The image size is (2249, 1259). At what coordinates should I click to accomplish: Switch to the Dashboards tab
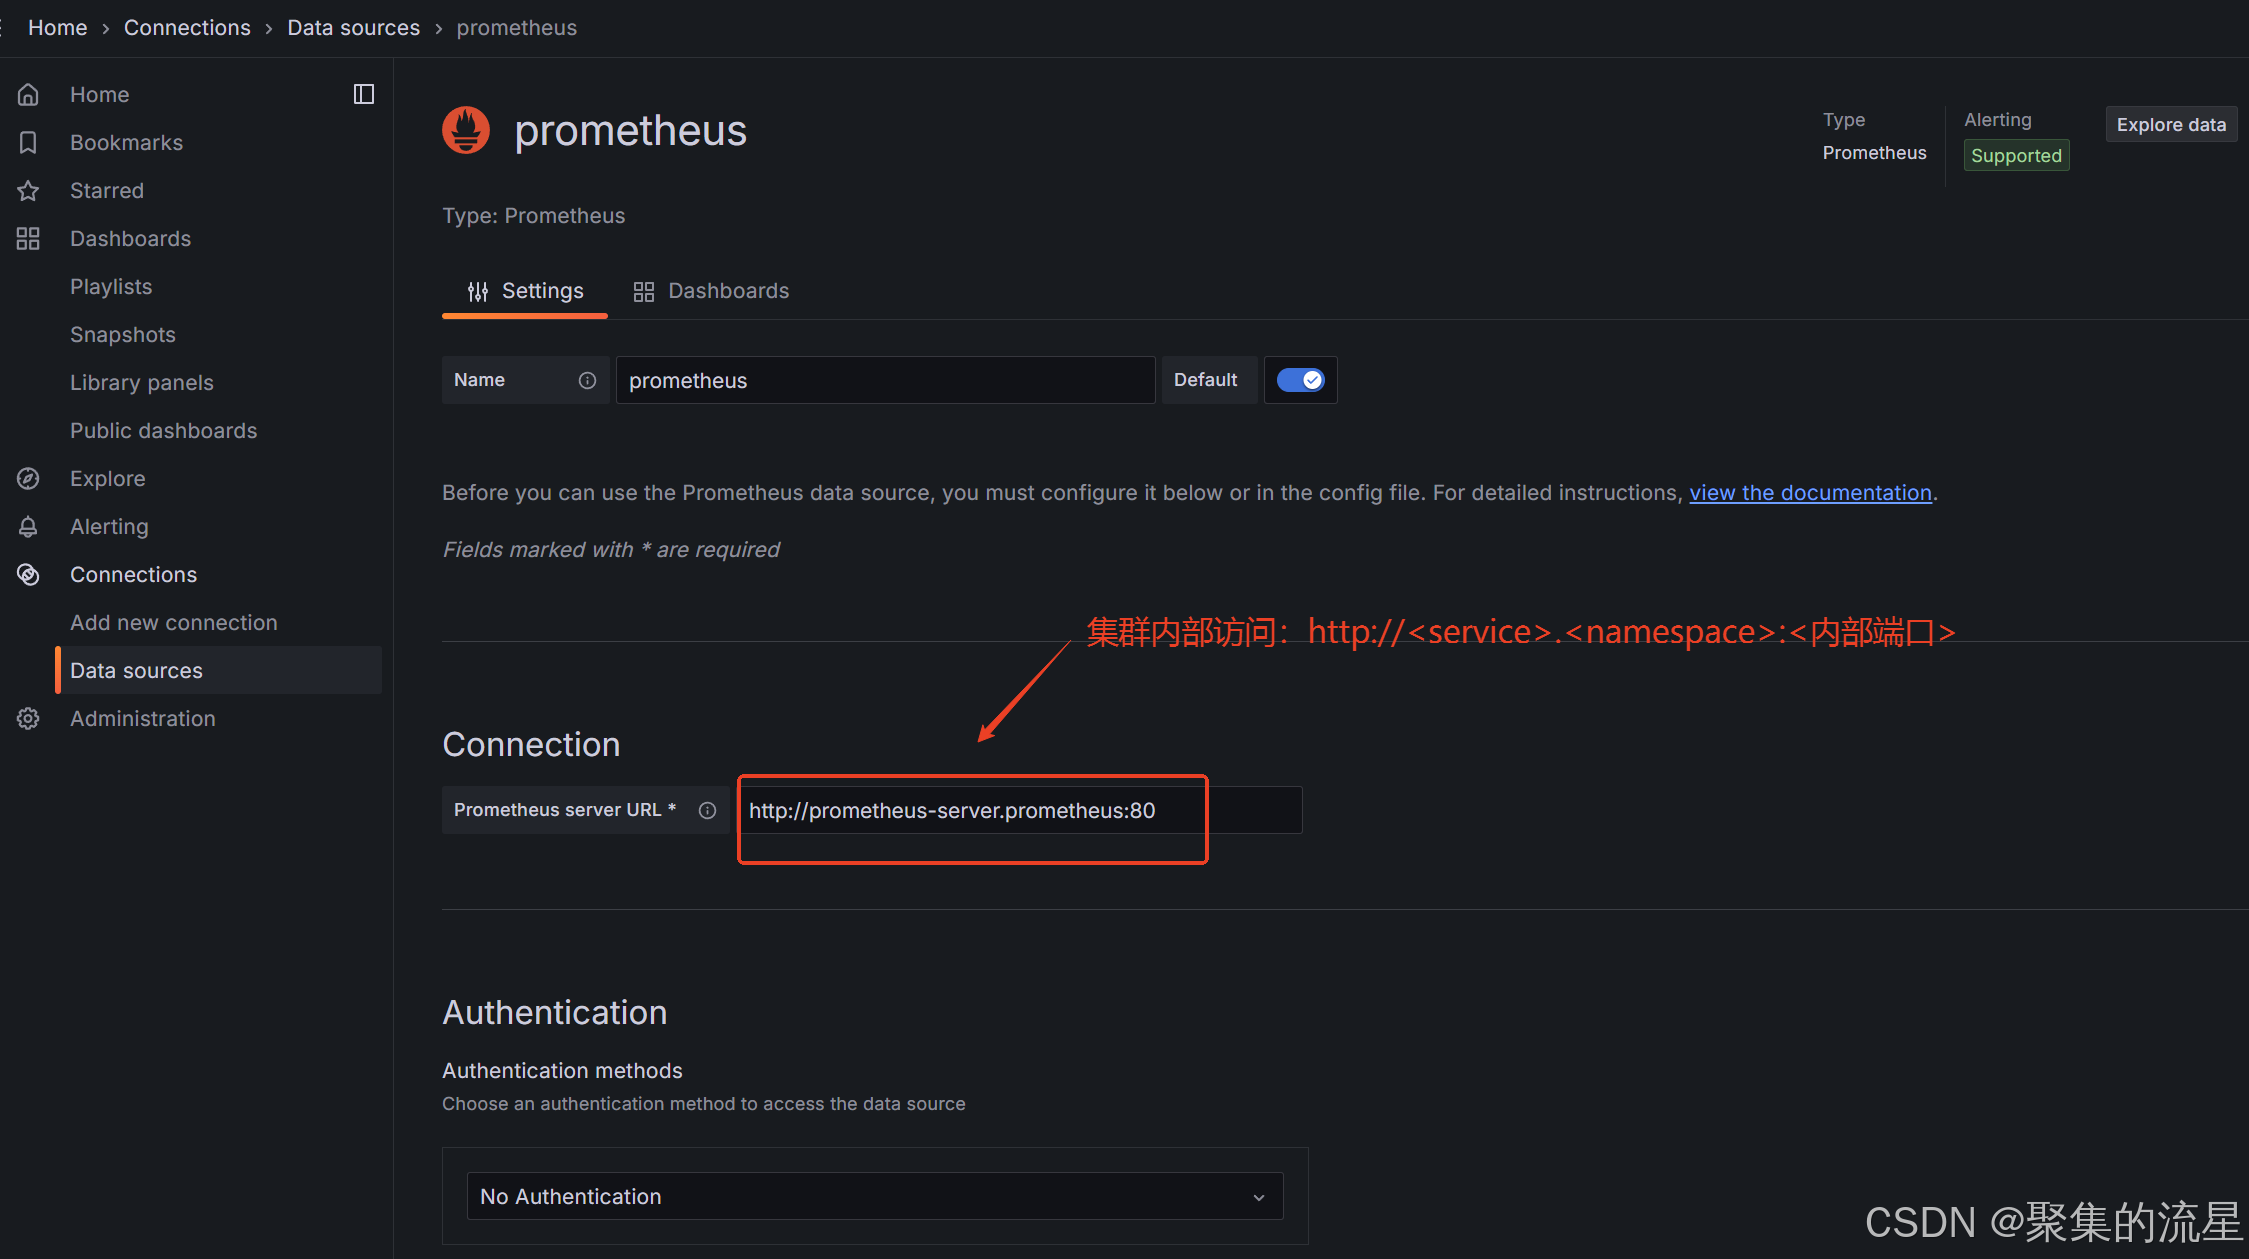click(711, 291)
